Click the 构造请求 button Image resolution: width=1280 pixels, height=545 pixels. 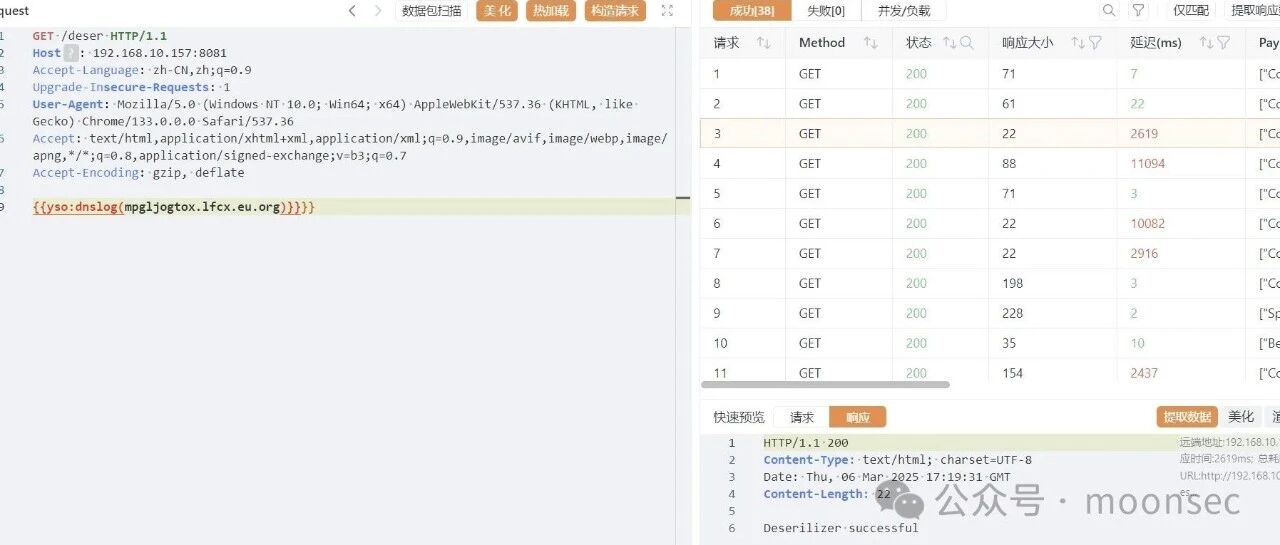tap(615, 11)
